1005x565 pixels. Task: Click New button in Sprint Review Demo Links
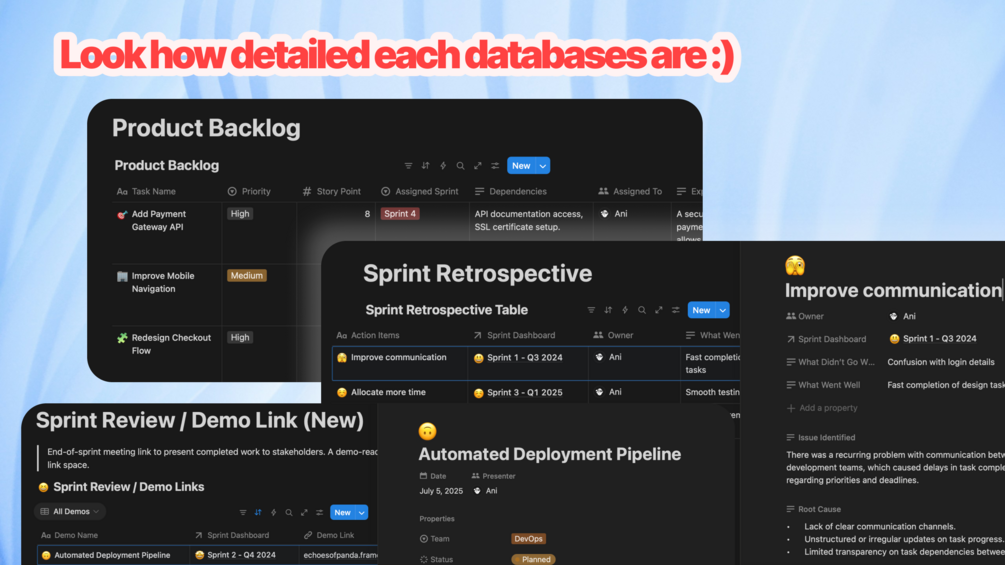(343, 512)
